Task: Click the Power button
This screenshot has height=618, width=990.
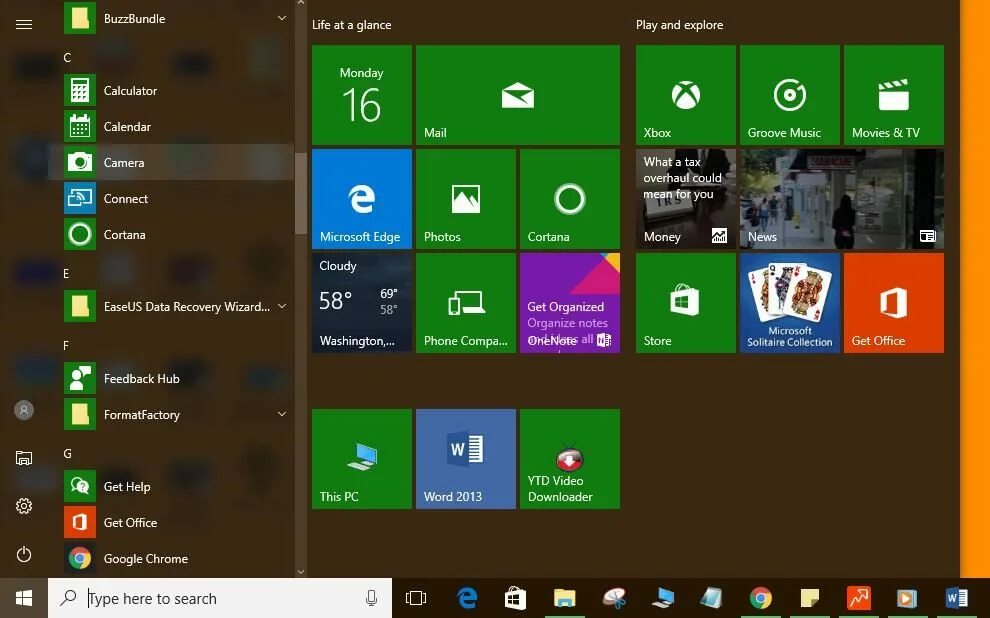Action: point(24,554)
